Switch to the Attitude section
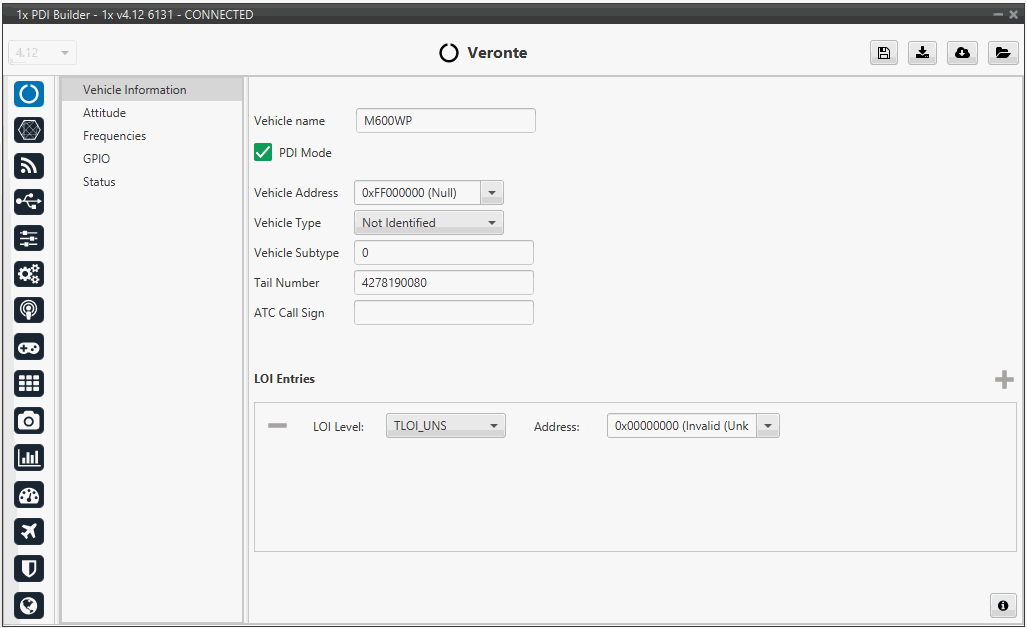1027x628 pixels. [x=104, y=113]
